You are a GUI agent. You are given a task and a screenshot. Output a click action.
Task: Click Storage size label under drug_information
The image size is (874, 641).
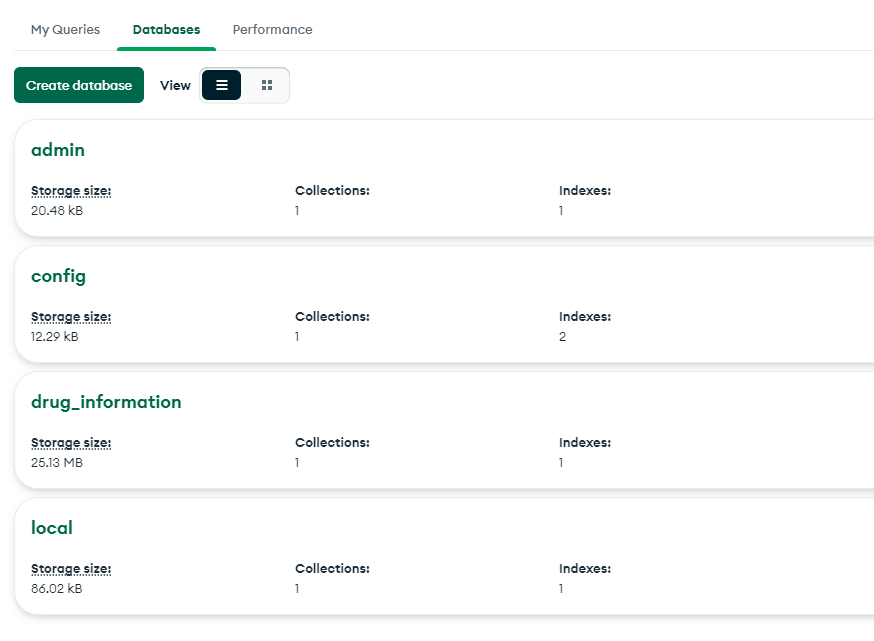(x=71, y=442)
